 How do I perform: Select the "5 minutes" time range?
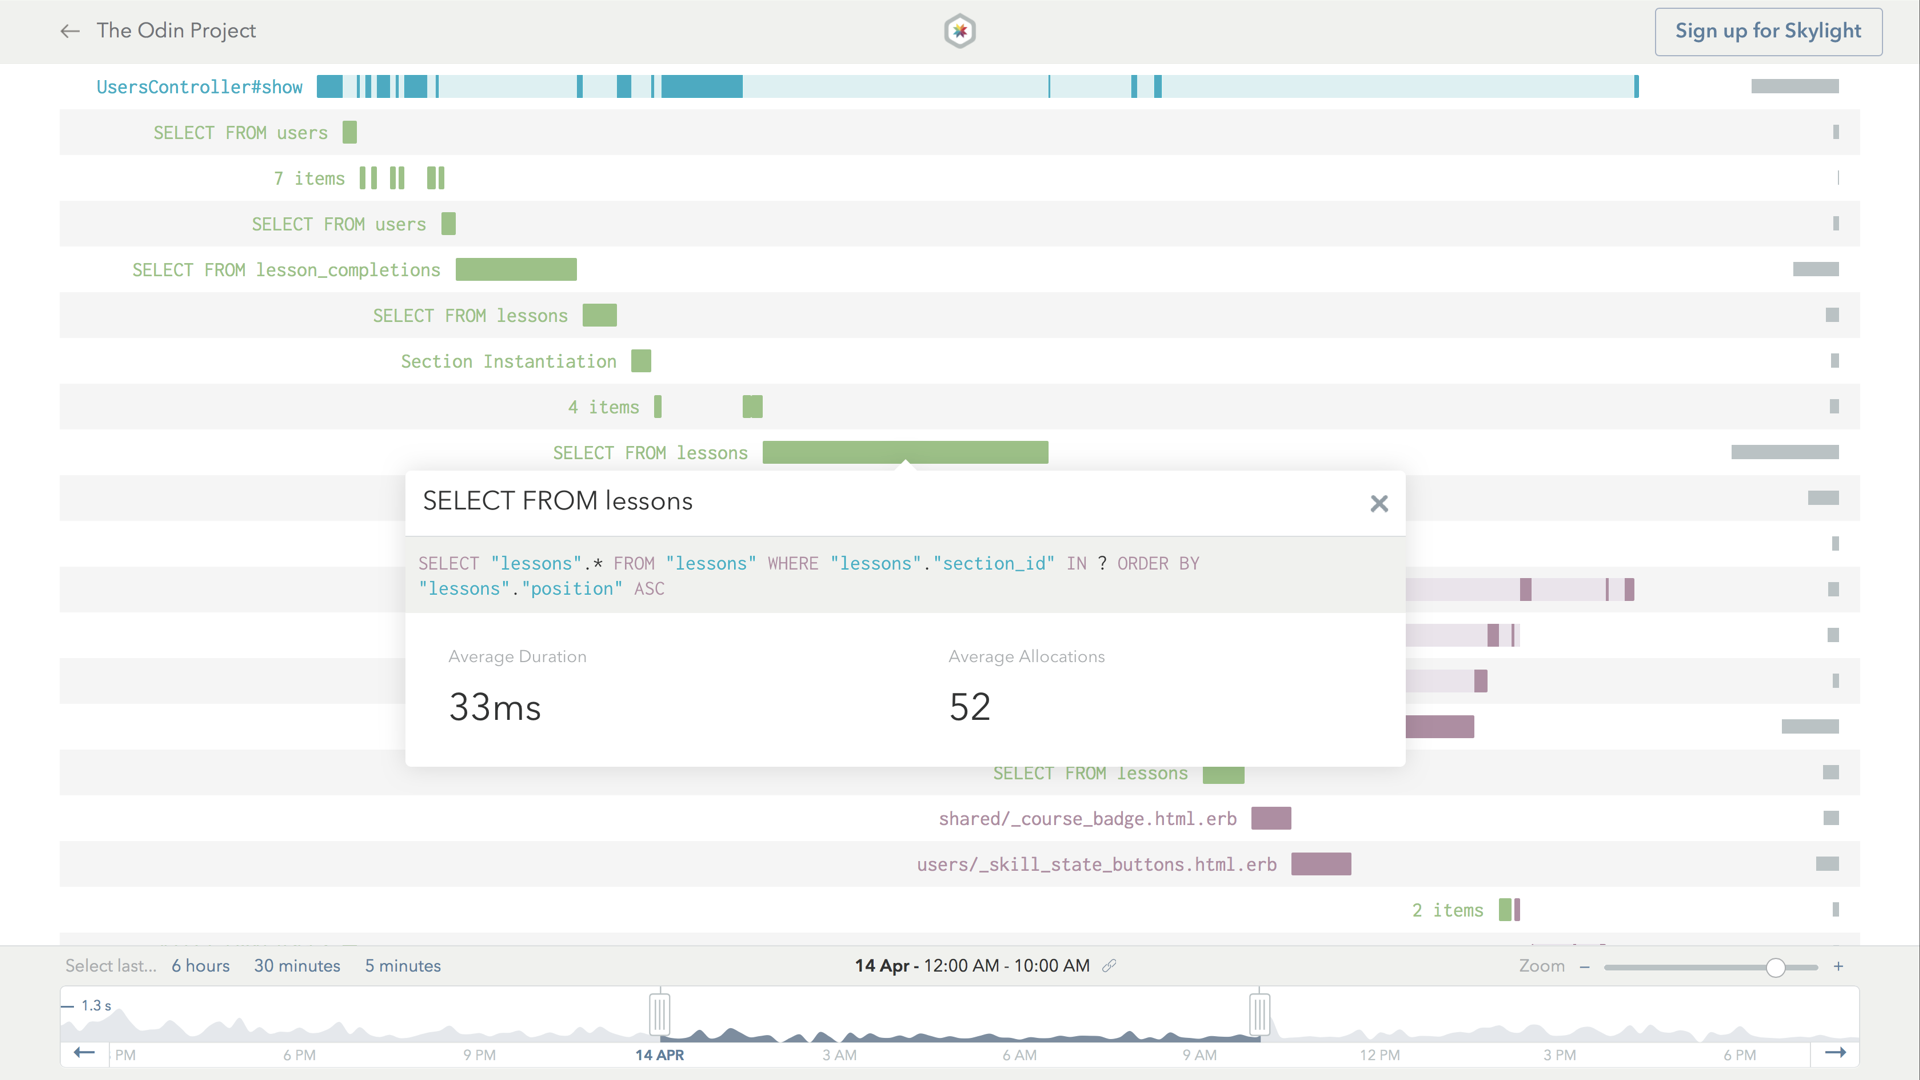pyautogui.click(x=403, y=965)
